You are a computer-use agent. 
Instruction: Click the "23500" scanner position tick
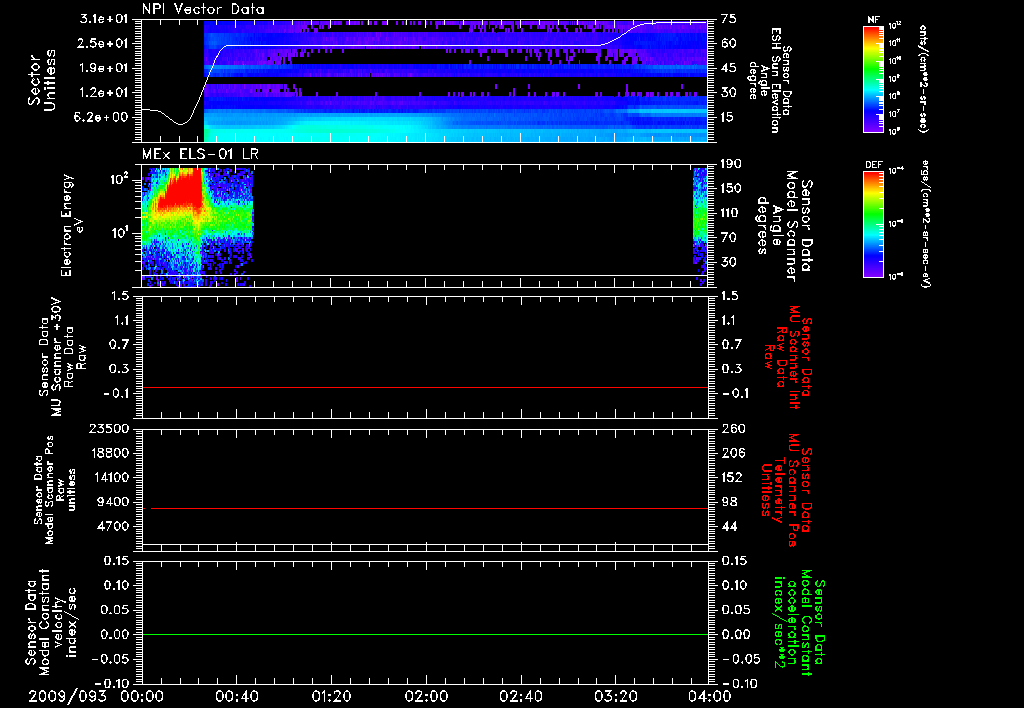[x=109, y=428]
